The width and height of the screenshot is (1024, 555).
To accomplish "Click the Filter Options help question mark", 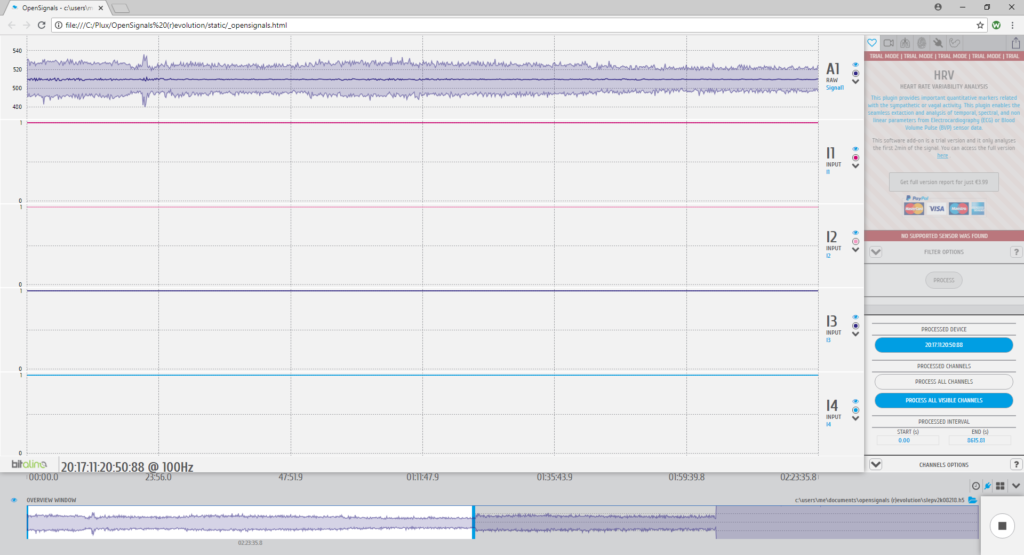I will tap(1016, 252).
